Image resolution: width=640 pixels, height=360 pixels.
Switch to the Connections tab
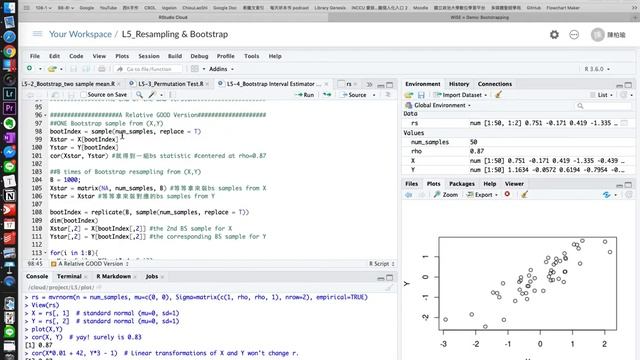click(495, 84)
